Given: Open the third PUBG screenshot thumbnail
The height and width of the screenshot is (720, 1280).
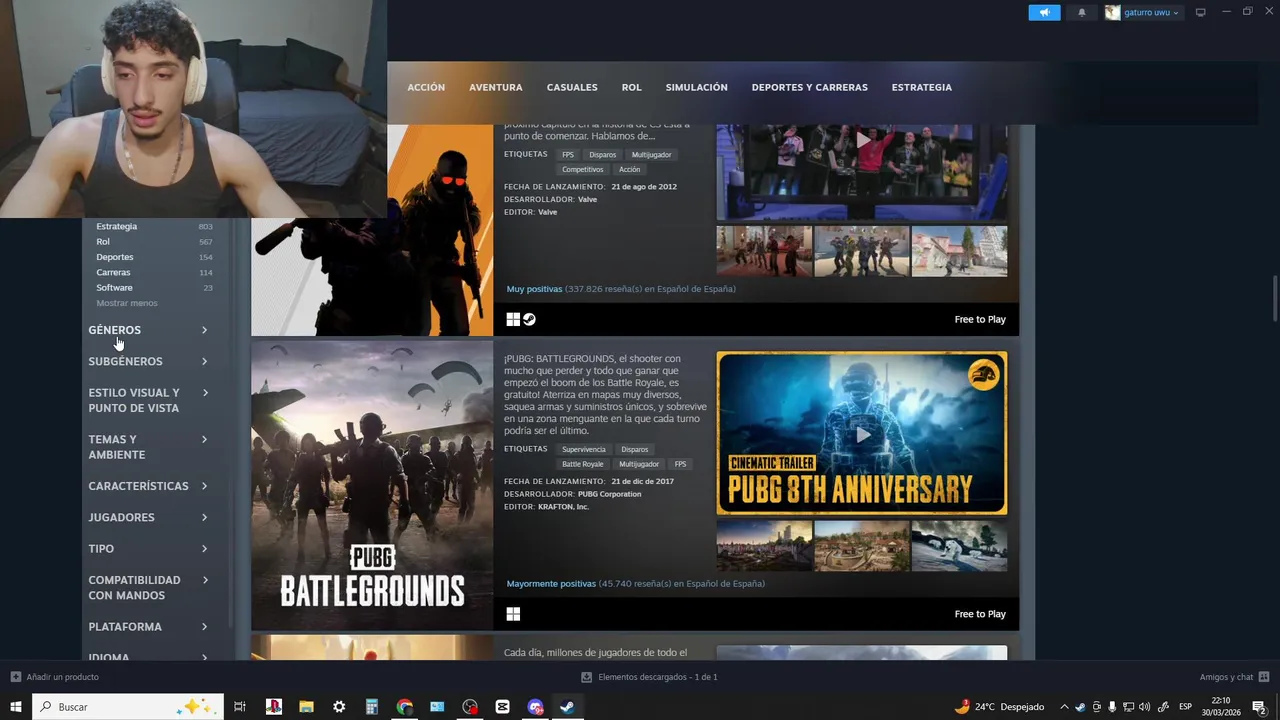Looking at the screenshot, I should pos(960,546).
